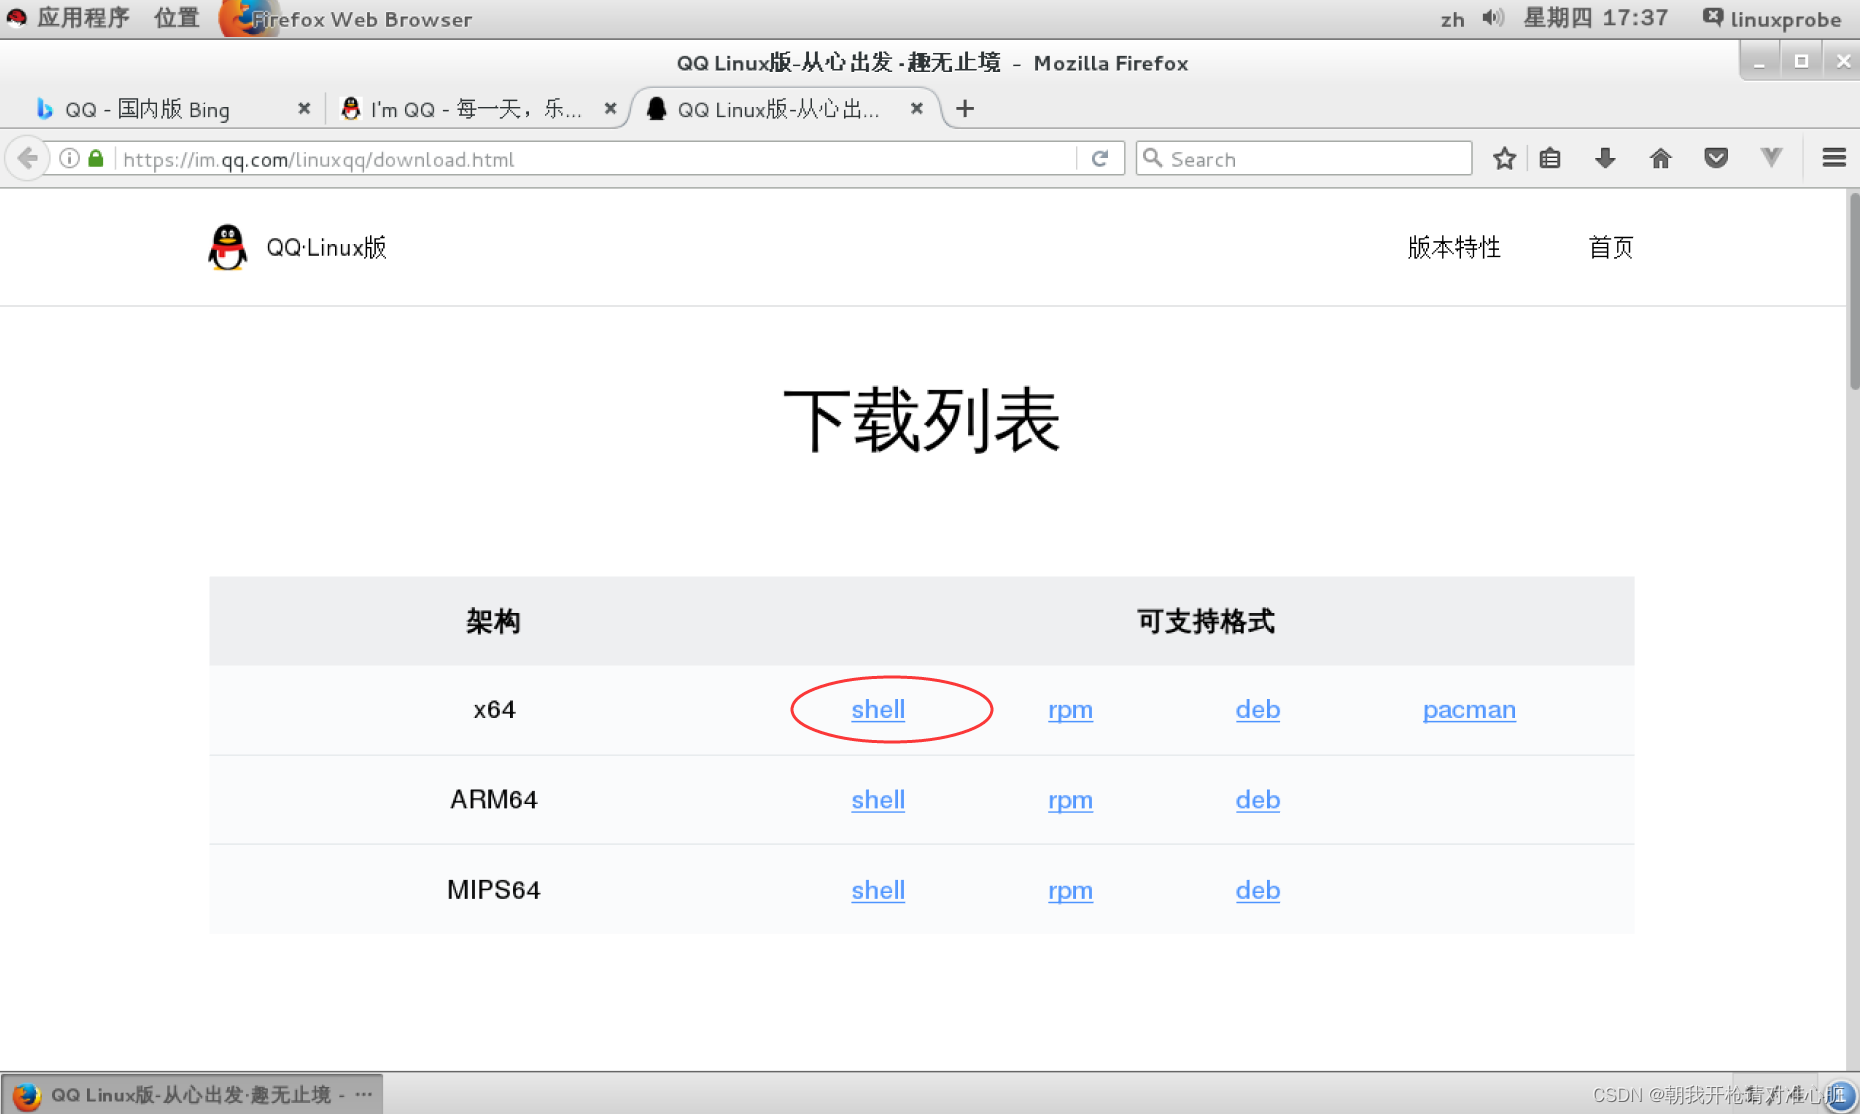The height and width of the screenshot is (1114, 1860).
Task: Download the x64 shell installer
Action: coord(878,709)
